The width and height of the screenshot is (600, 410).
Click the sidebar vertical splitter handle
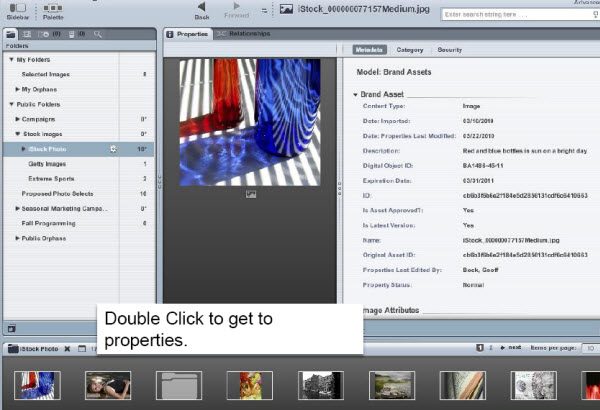(x=160, y=183)
